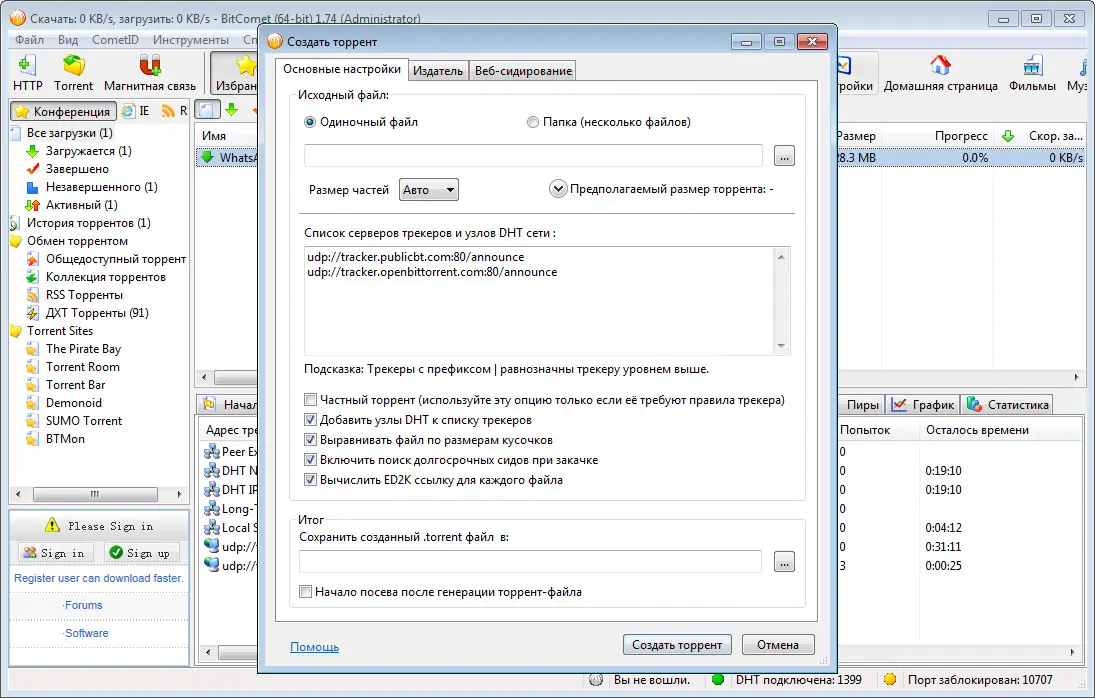Toggle Вычислить ED2K ссылку checkbox

pos(311,480)
